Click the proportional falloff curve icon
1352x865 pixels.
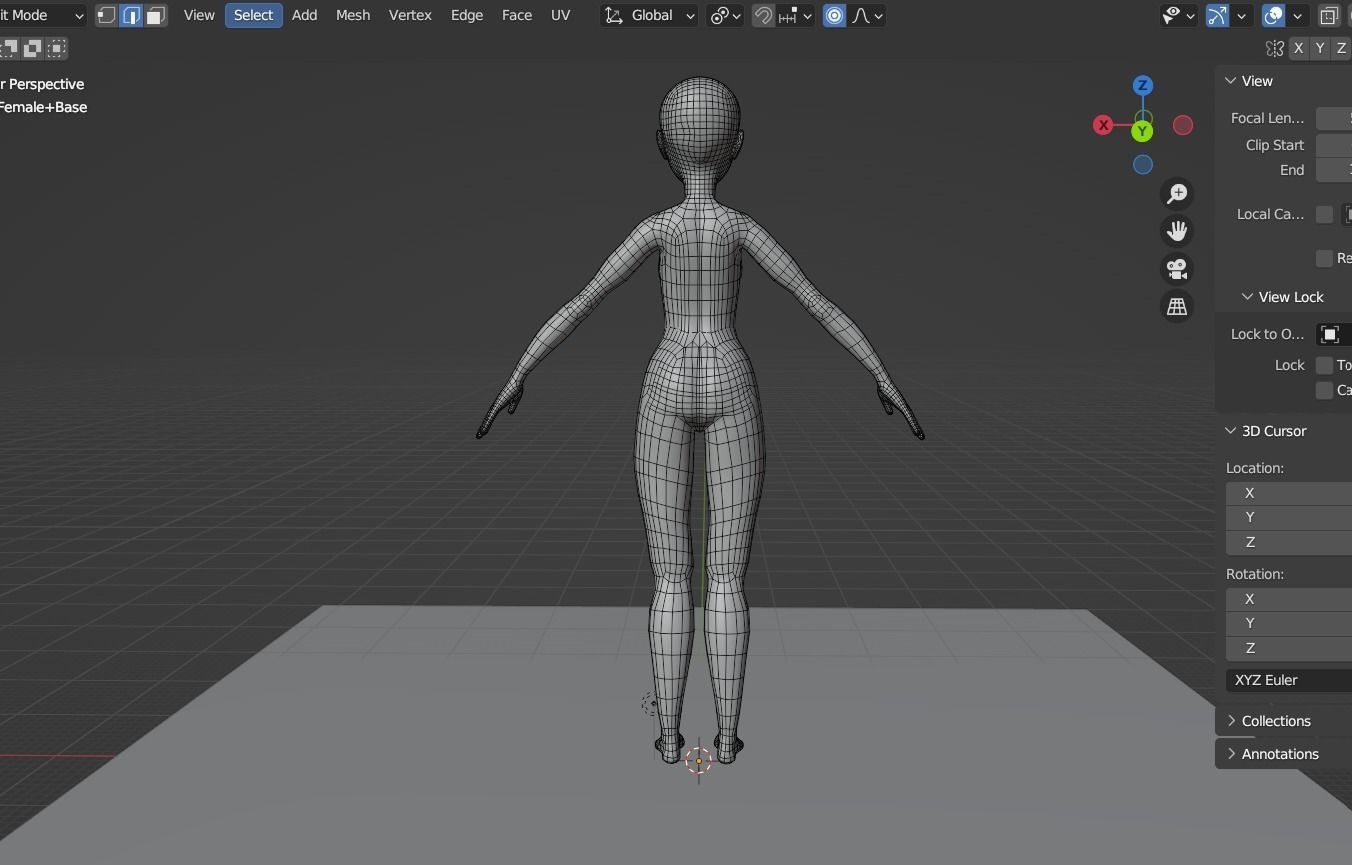[861, 15]
